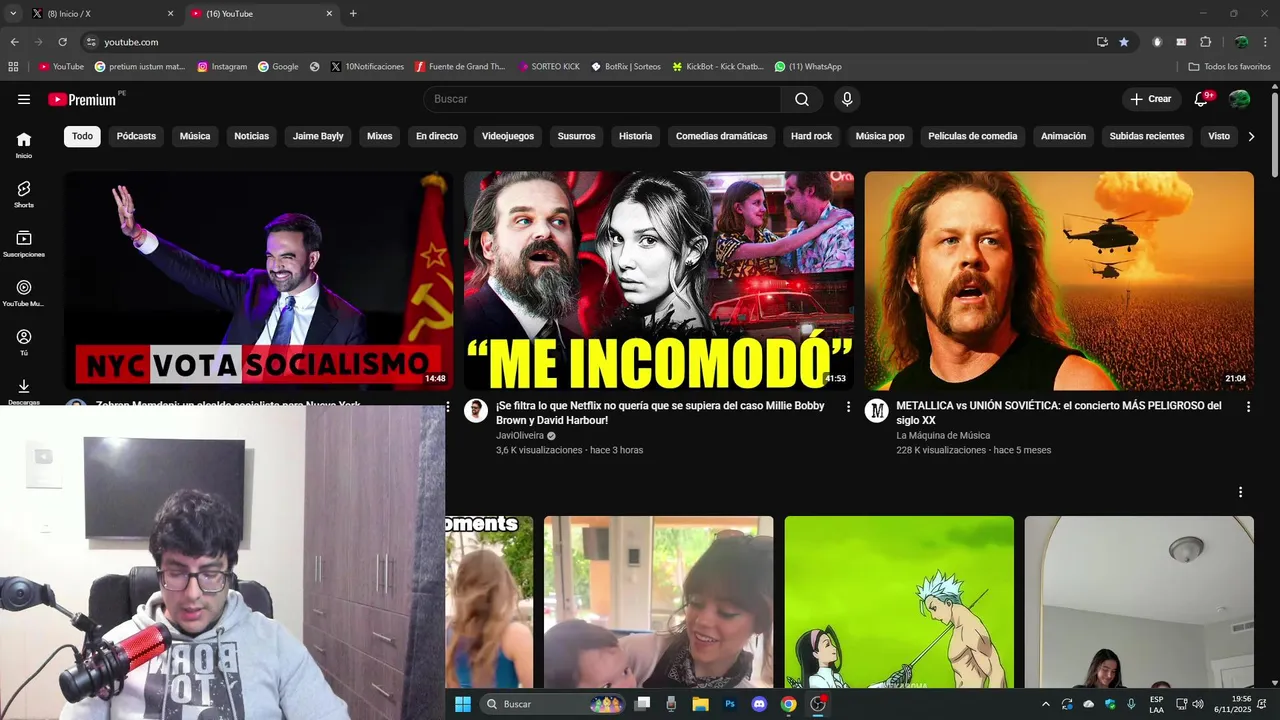Open apps grid in bookmarks bar

(13, 67)
